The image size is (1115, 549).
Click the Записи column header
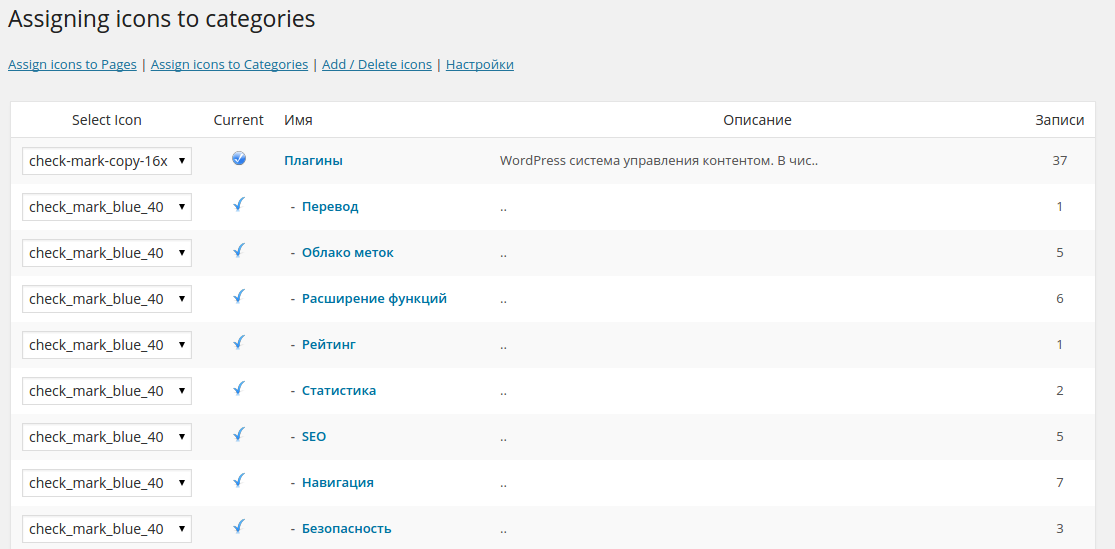[x=1059, y=120]
